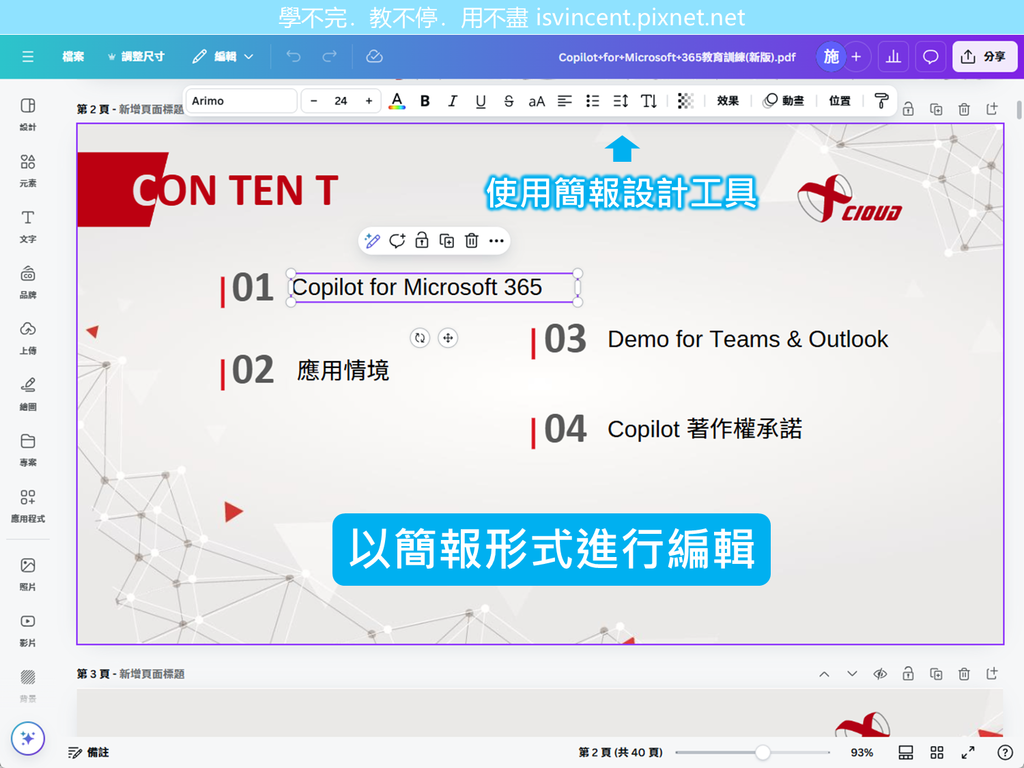Viewport: 1024px width, 768px height.
Task: Open the 調整尺寸 resize menu
Action: click(x=136, y=57)
